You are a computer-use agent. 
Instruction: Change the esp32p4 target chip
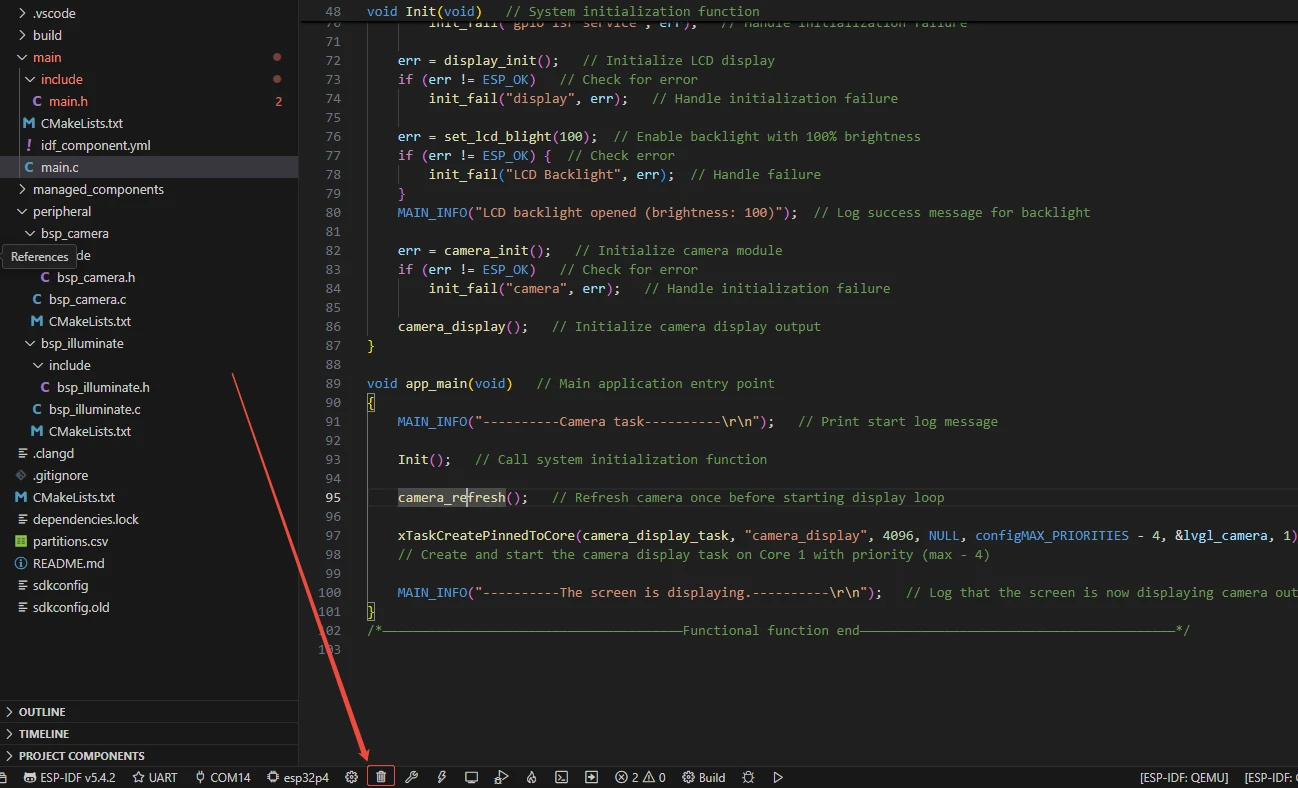298,777
